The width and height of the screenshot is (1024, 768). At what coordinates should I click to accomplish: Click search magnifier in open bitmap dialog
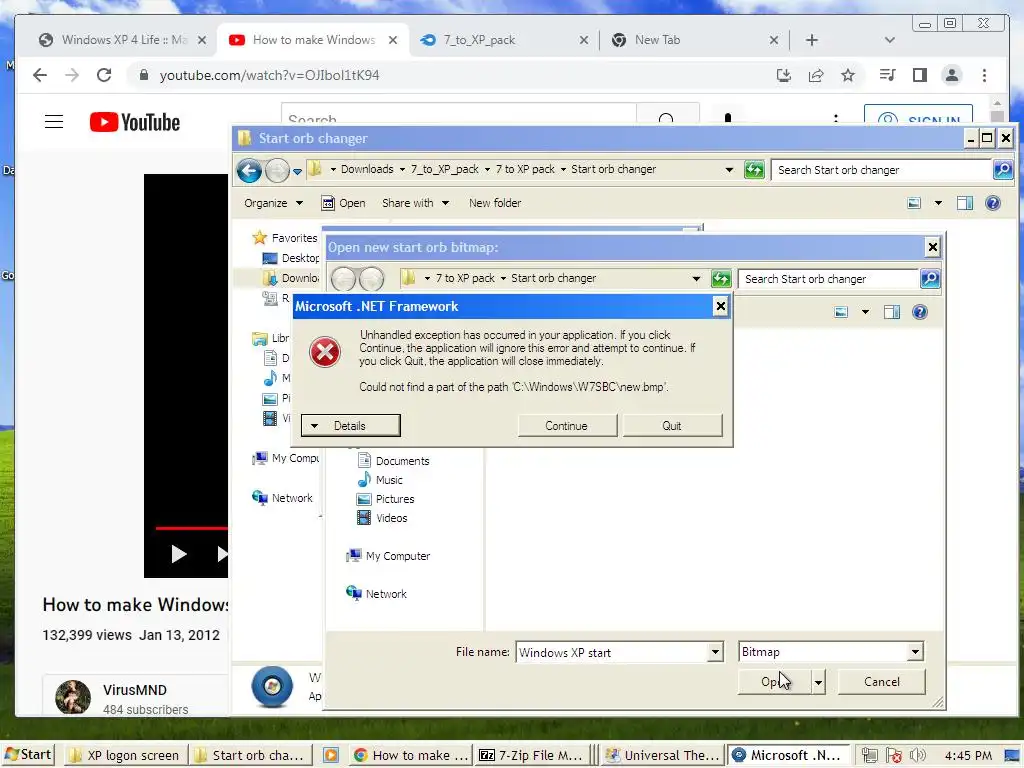pos(930,279)
